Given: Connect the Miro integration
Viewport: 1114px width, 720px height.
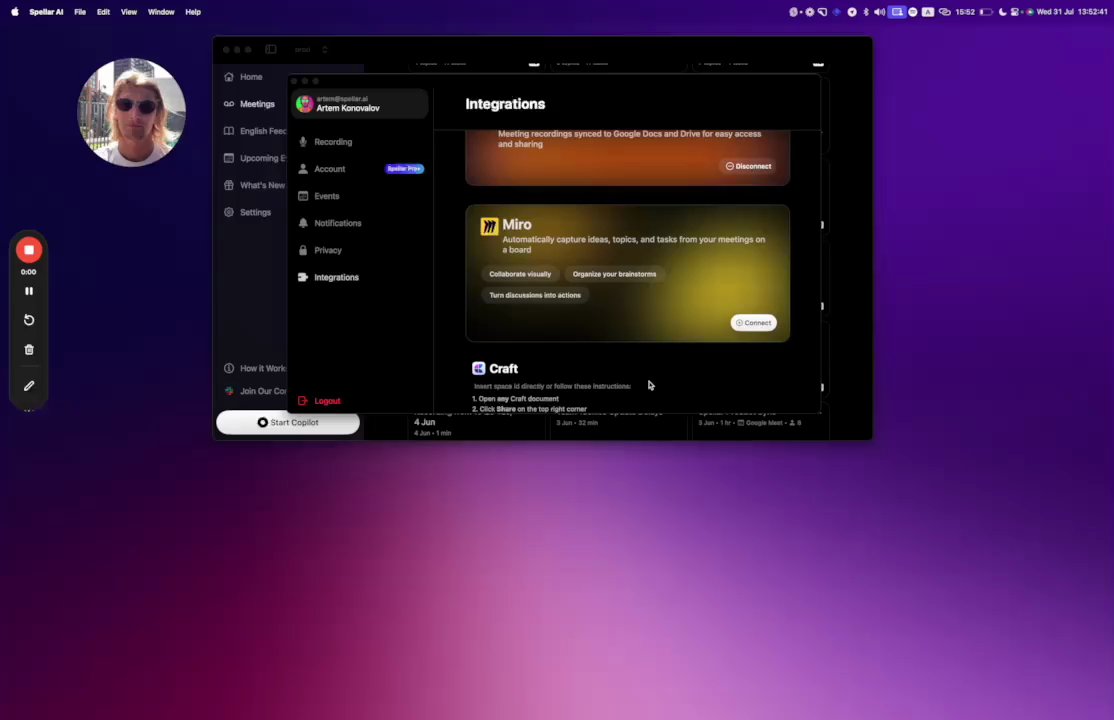Looking at the screenshot, I should pyautogui.click(x=754, y=323).
